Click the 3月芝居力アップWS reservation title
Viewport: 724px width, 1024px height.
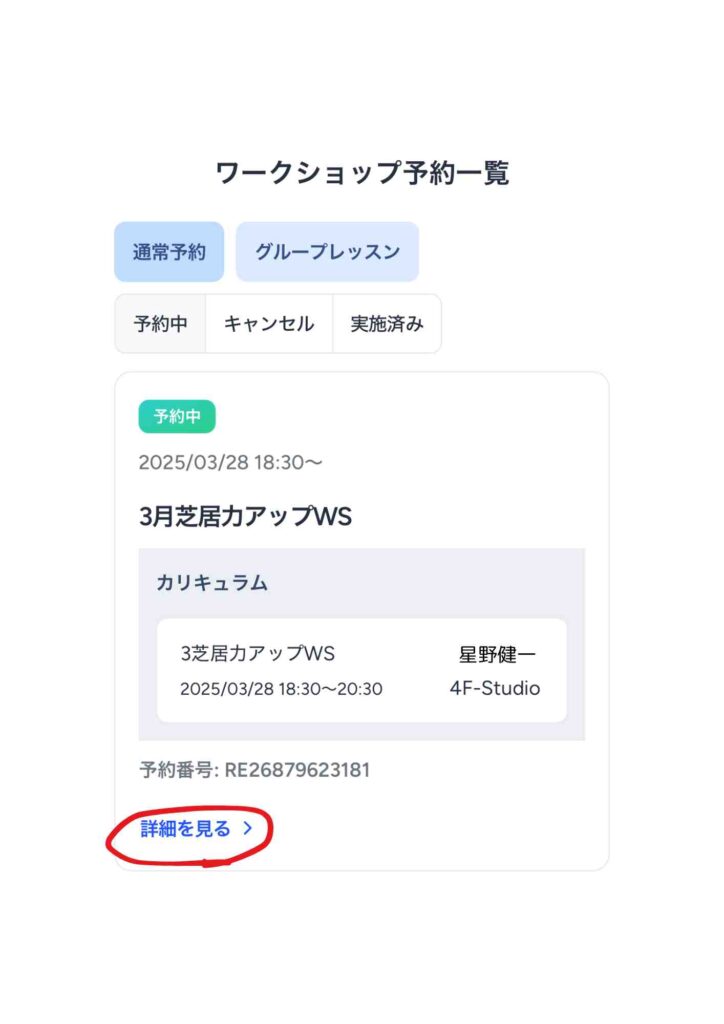(245, 517)
